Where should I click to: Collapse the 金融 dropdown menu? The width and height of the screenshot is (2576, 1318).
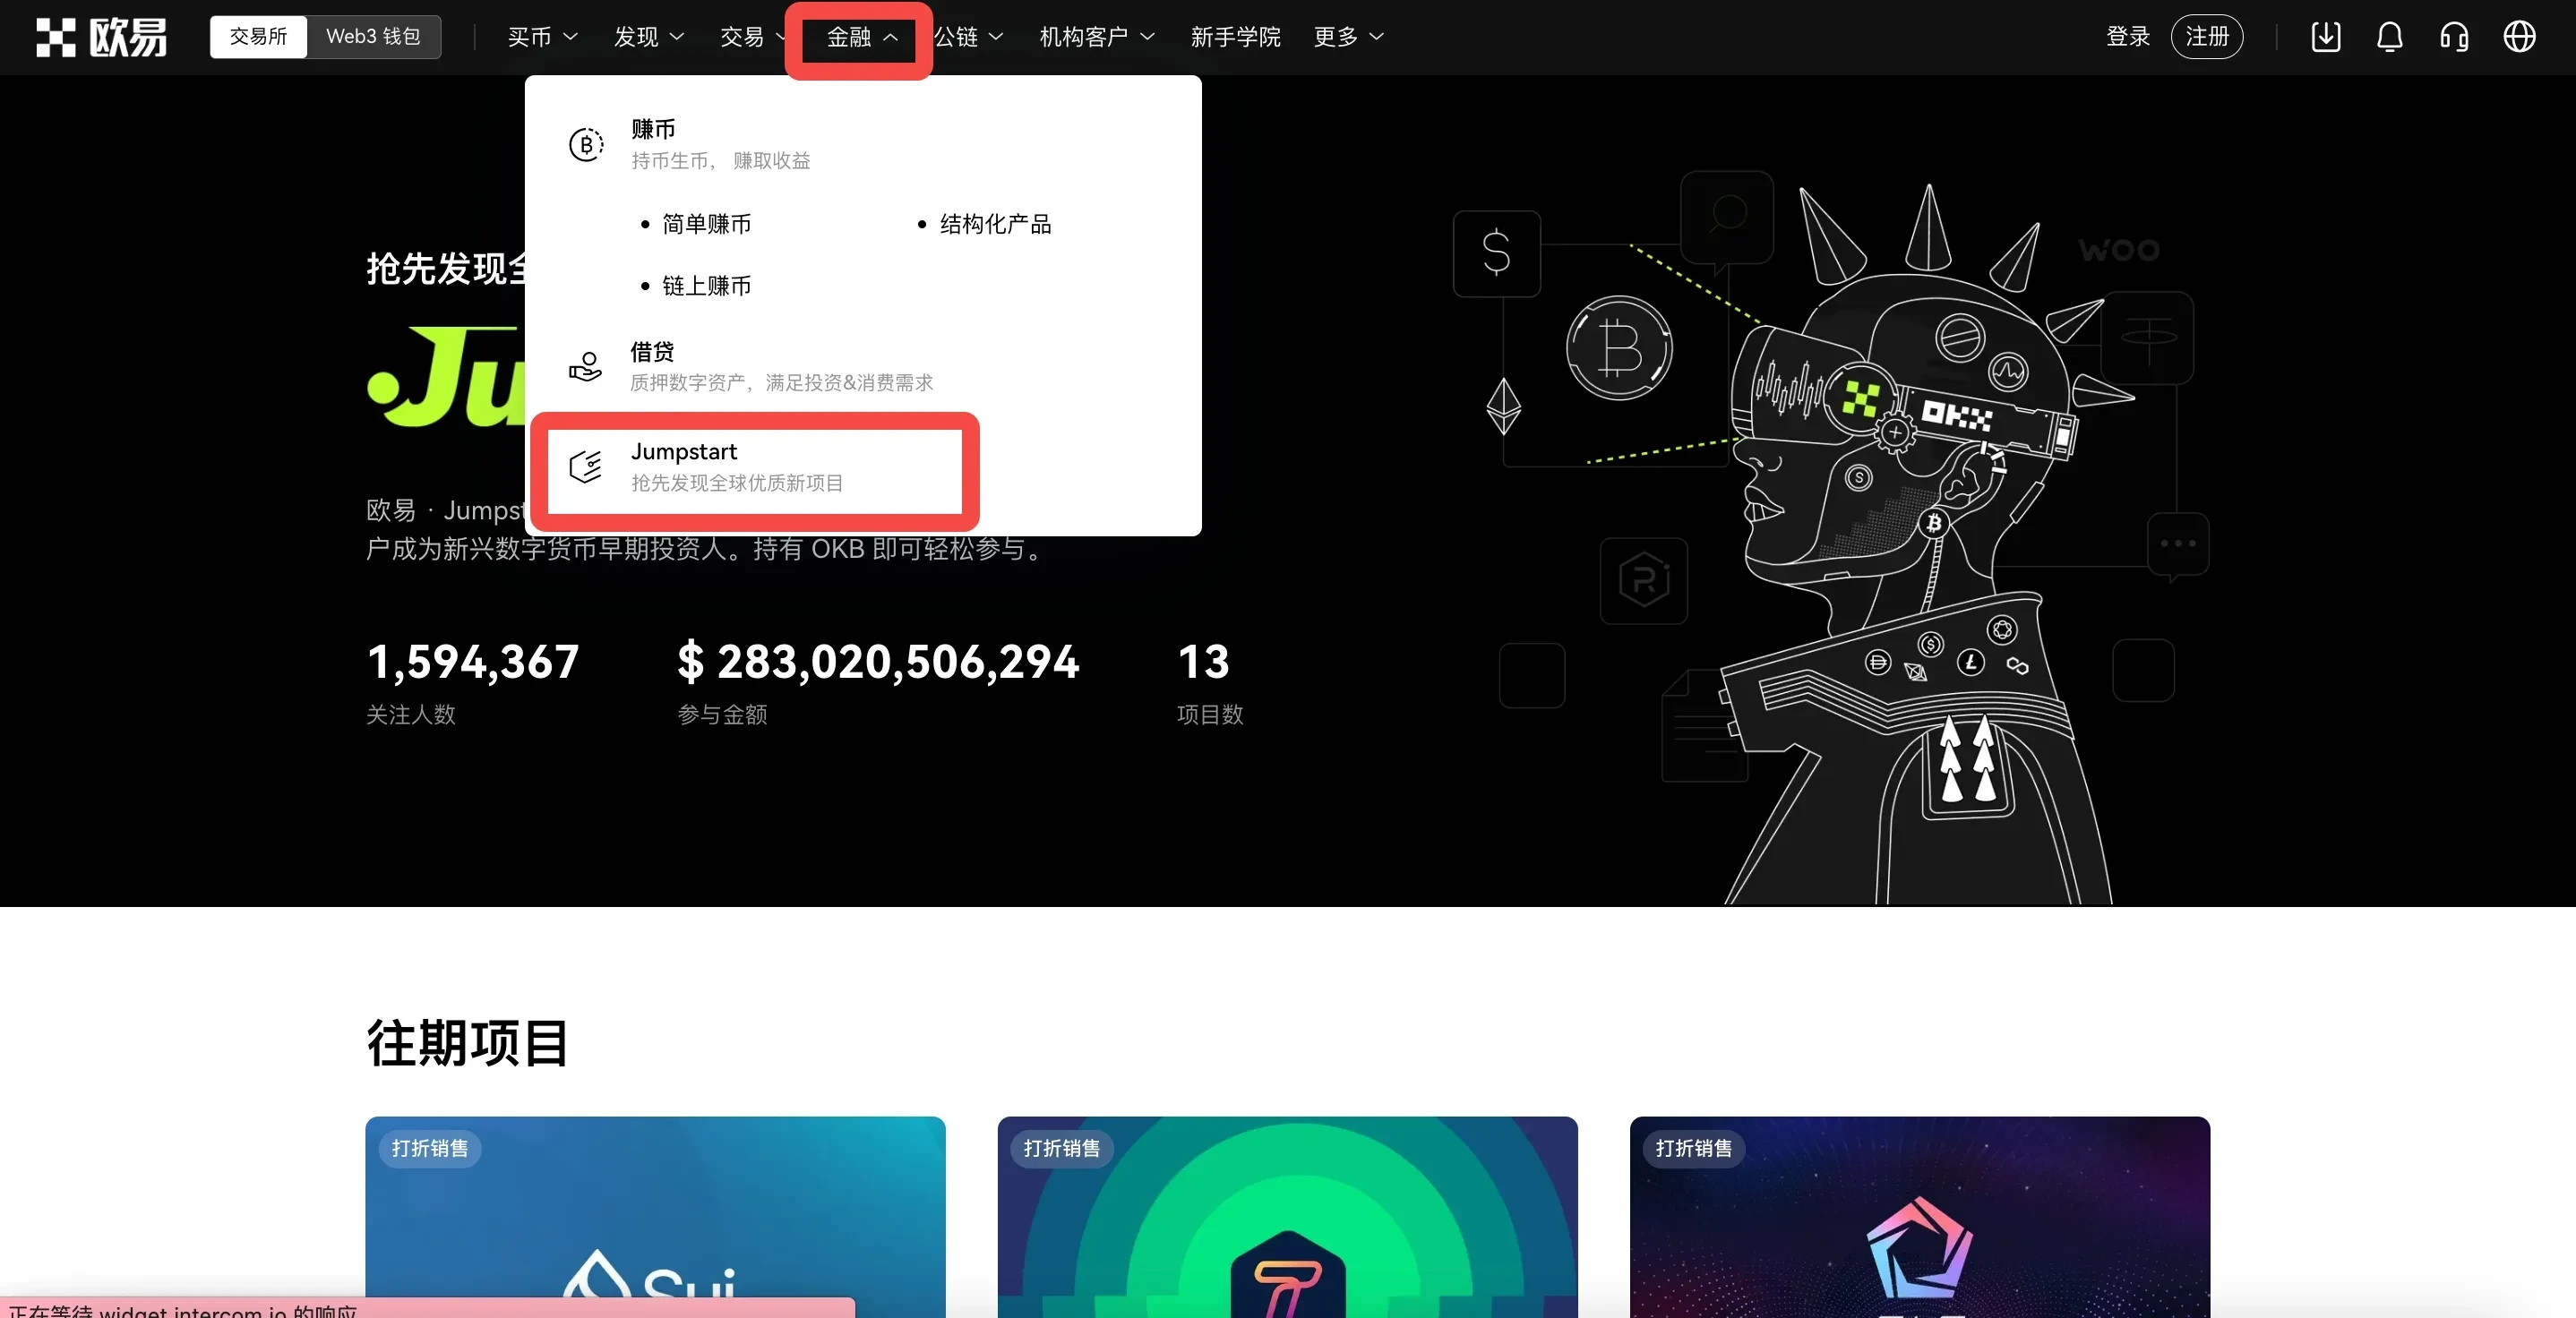click(x=861, y=37)
